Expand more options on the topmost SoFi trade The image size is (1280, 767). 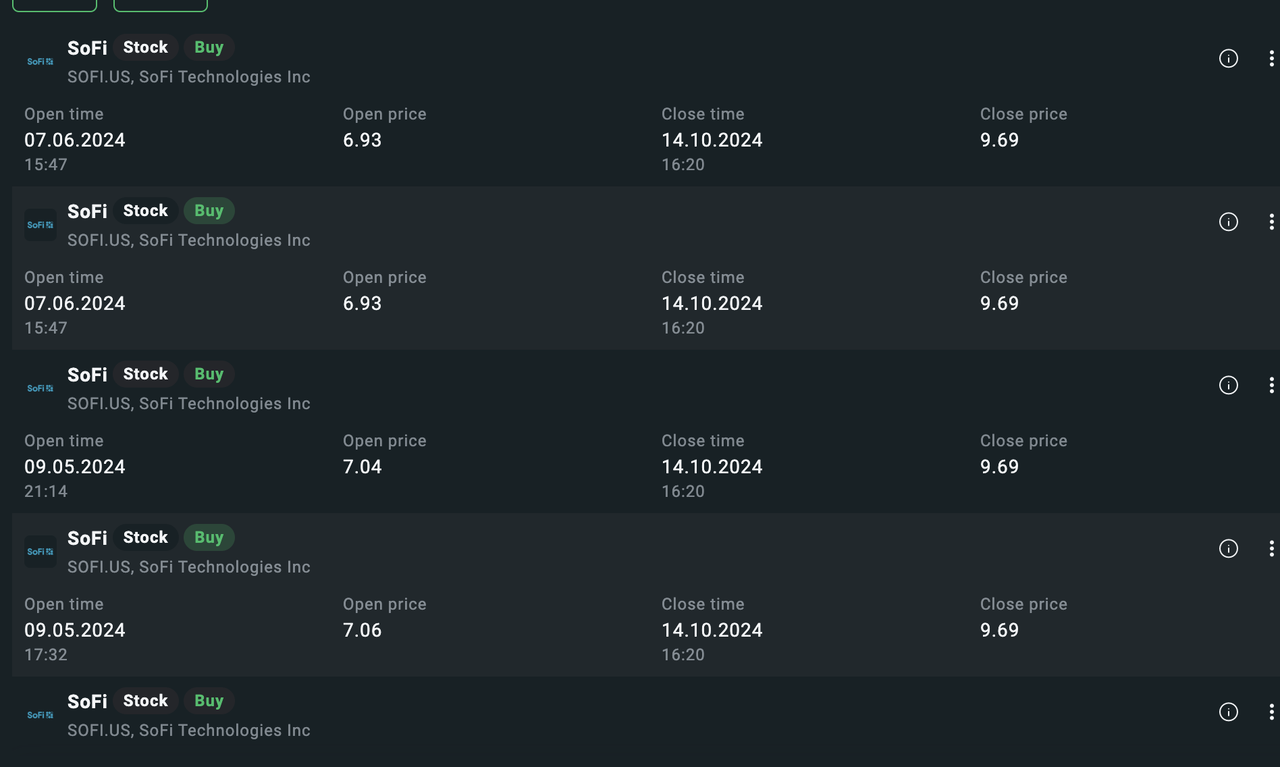click(1271, 59)
